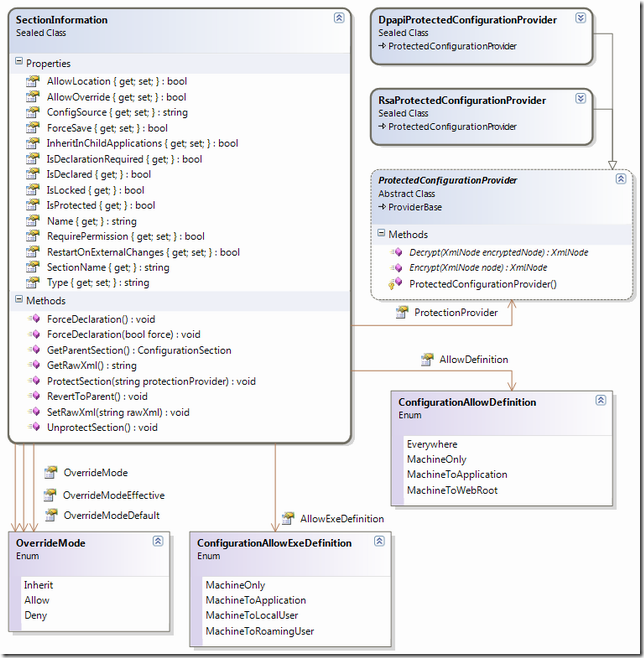644x658 pixels.
Task: Select 'GetParentSection() : ConfigurationSection' row
Action: 139,350
